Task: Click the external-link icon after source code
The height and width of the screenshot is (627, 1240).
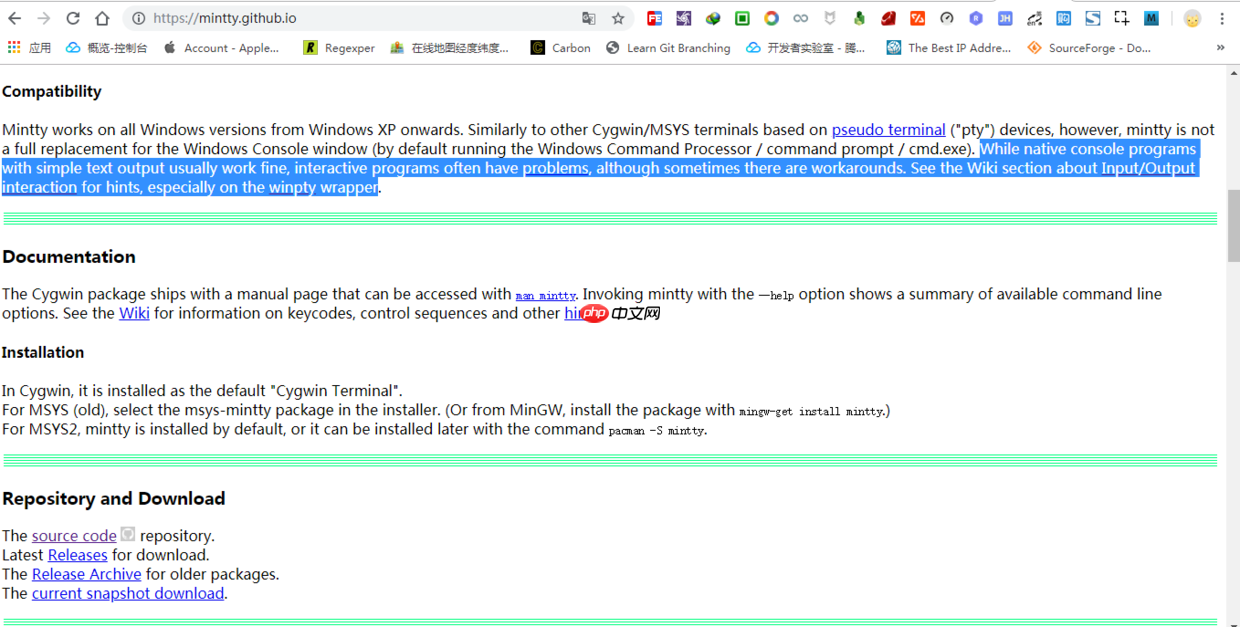Action: point(127,534)
